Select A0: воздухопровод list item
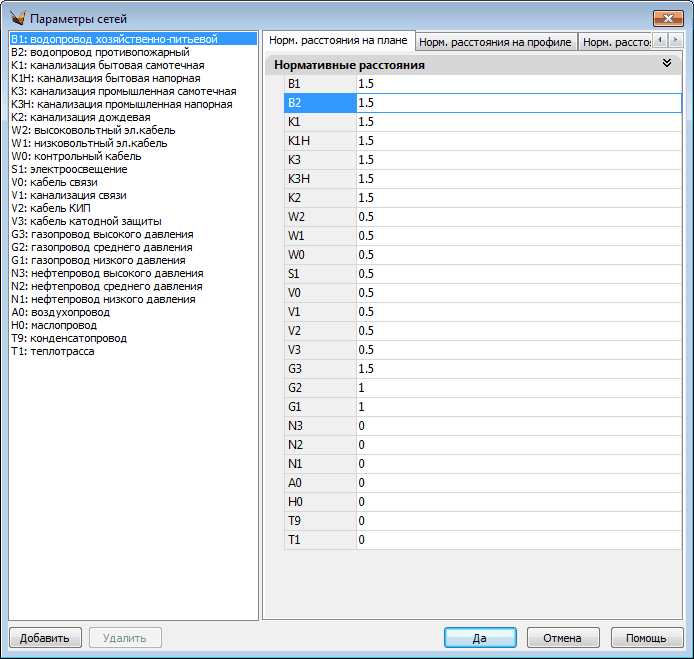 (60, 312)
